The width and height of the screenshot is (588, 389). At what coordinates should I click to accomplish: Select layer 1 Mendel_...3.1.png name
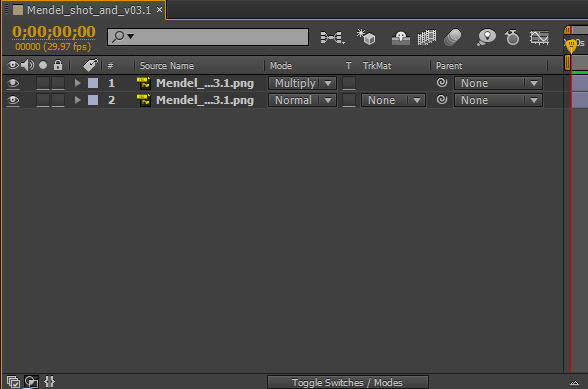[x=205, y=83]
